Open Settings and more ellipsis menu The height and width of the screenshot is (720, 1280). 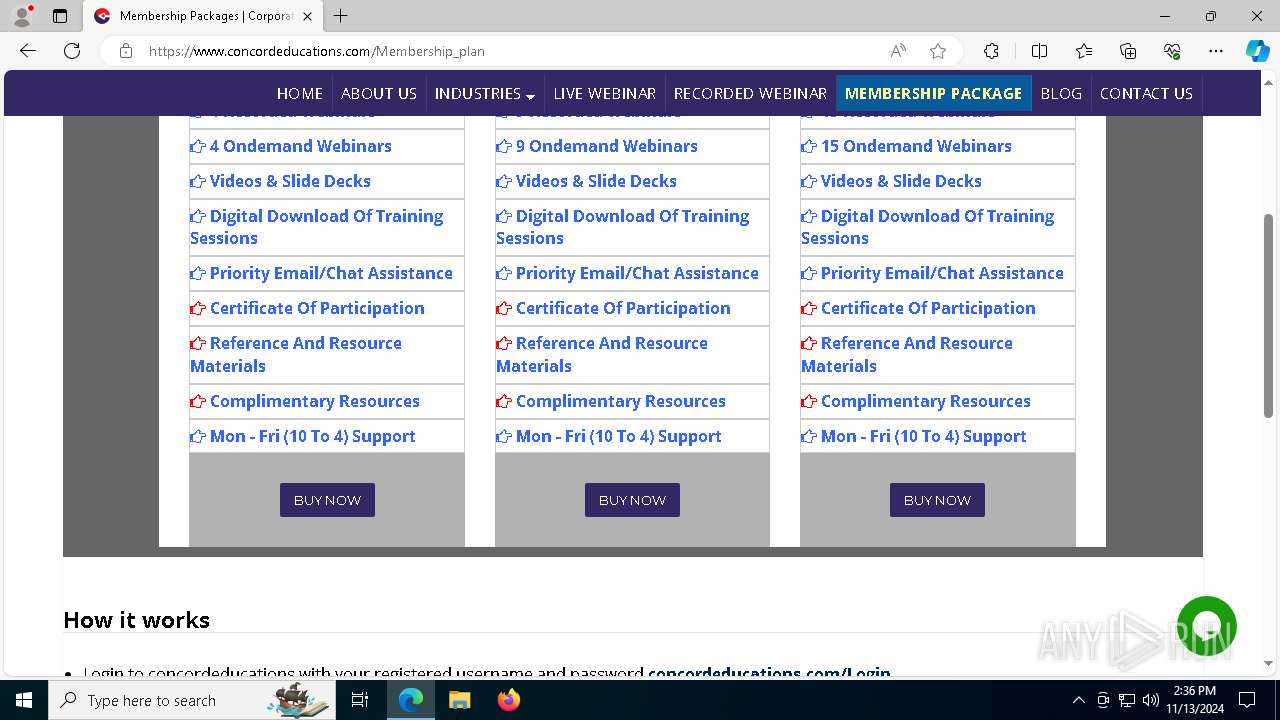pos(1216,51)
